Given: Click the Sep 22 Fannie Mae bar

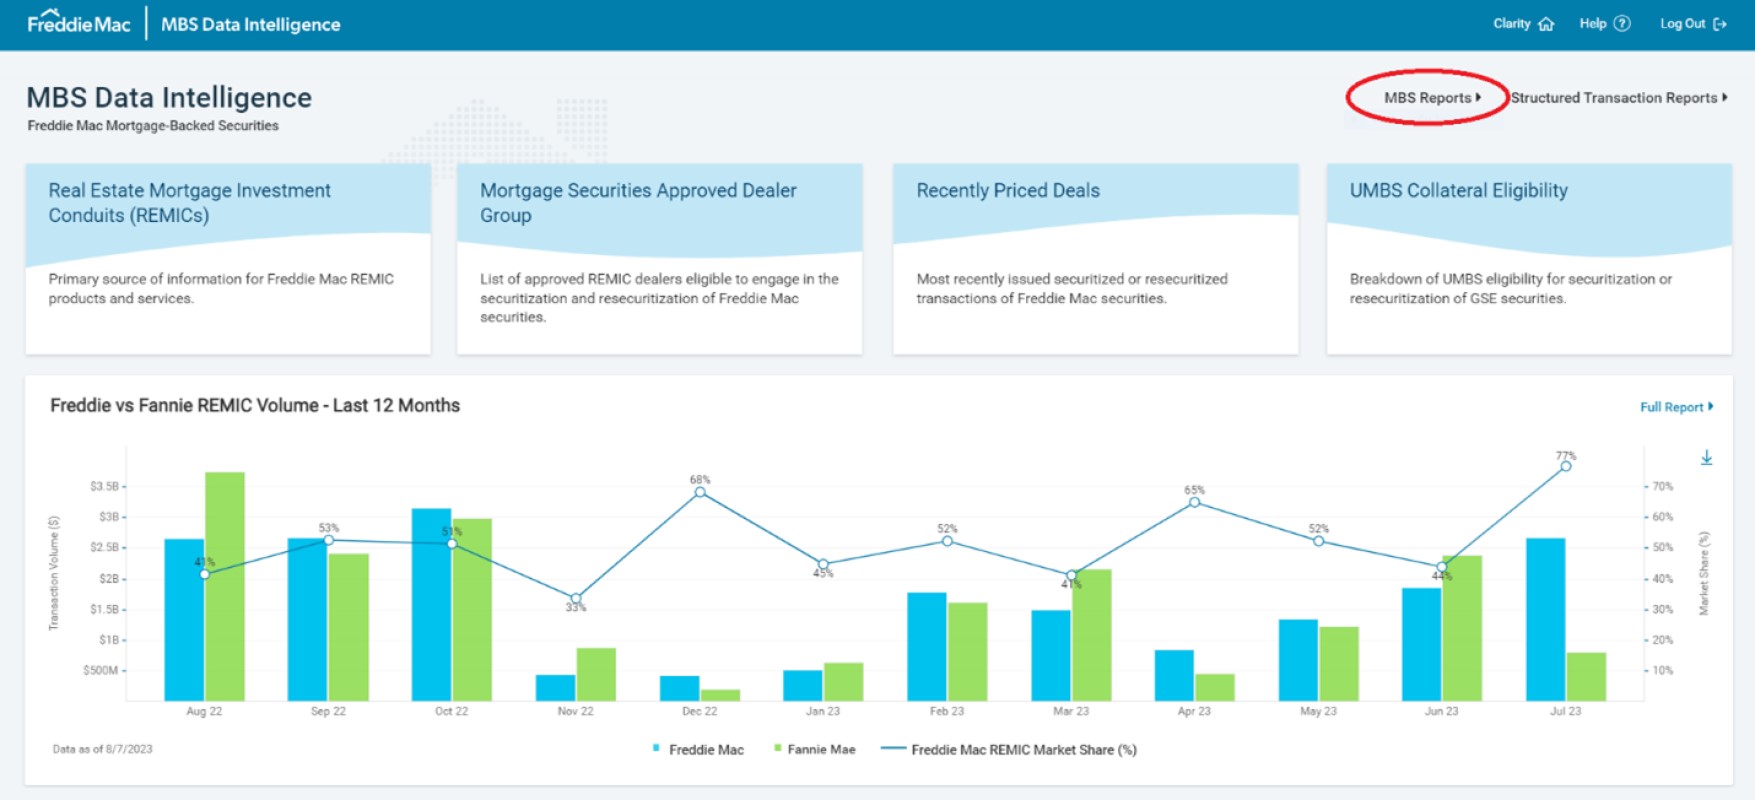Looking at the screenshot, I should tap(348, 627).
